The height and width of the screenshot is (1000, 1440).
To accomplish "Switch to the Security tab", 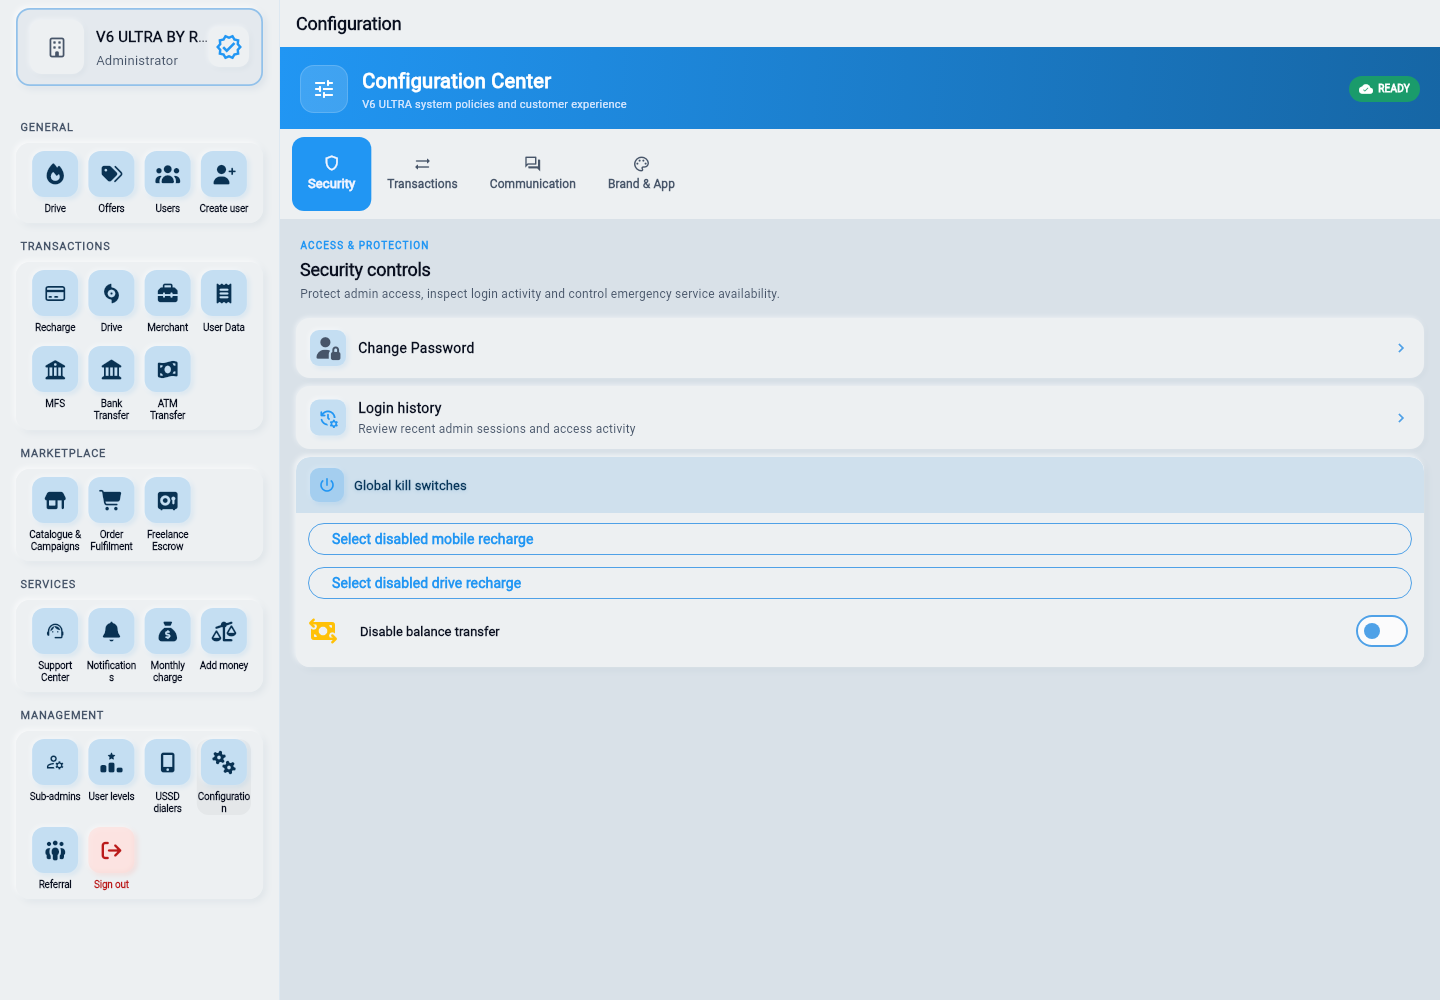I will tap(331, 174).
